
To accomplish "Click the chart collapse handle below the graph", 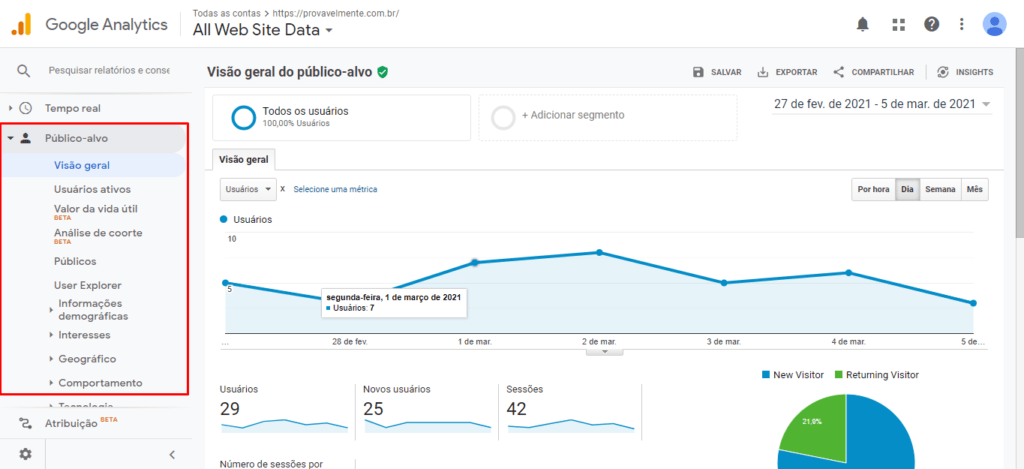I will [604, 351].
